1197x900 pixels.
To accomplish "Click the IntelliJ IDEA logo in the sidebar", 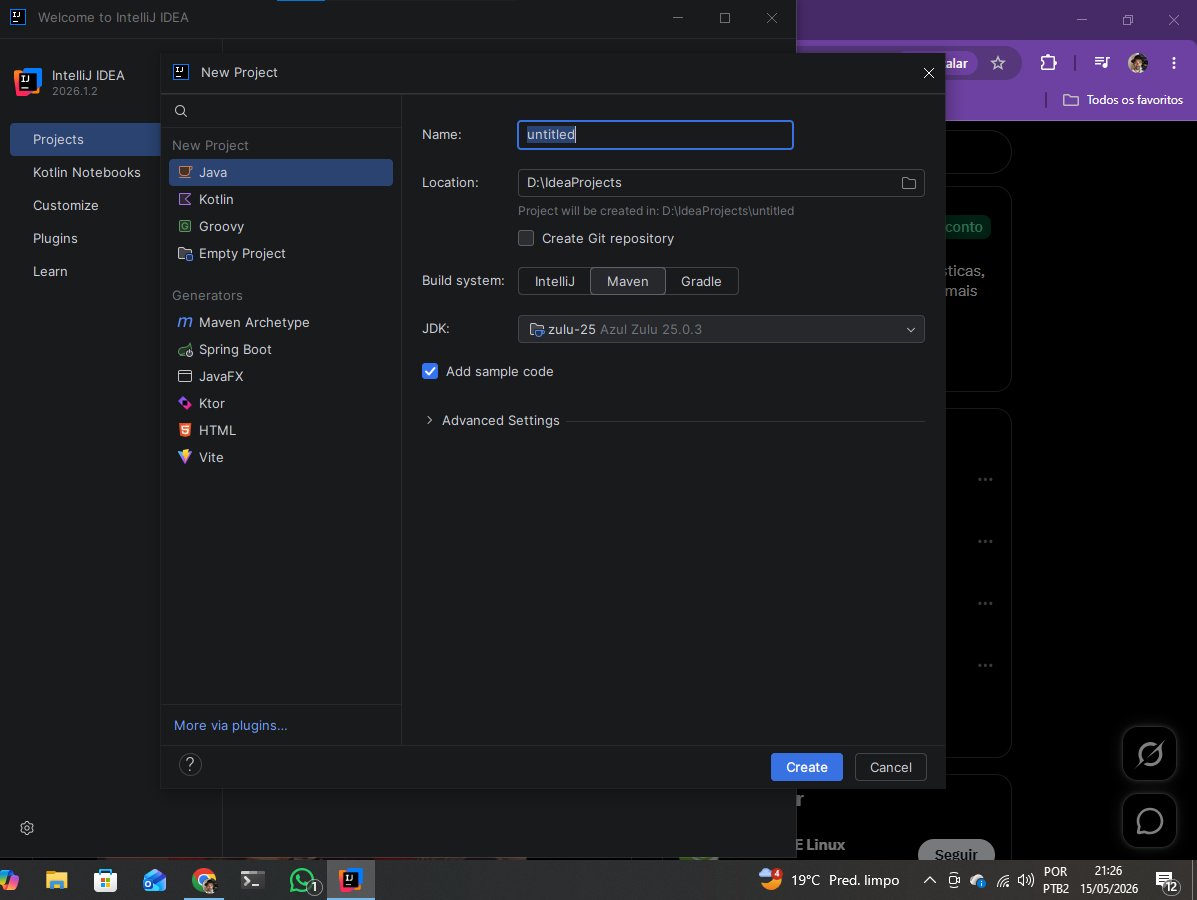I will pos(27,82).
